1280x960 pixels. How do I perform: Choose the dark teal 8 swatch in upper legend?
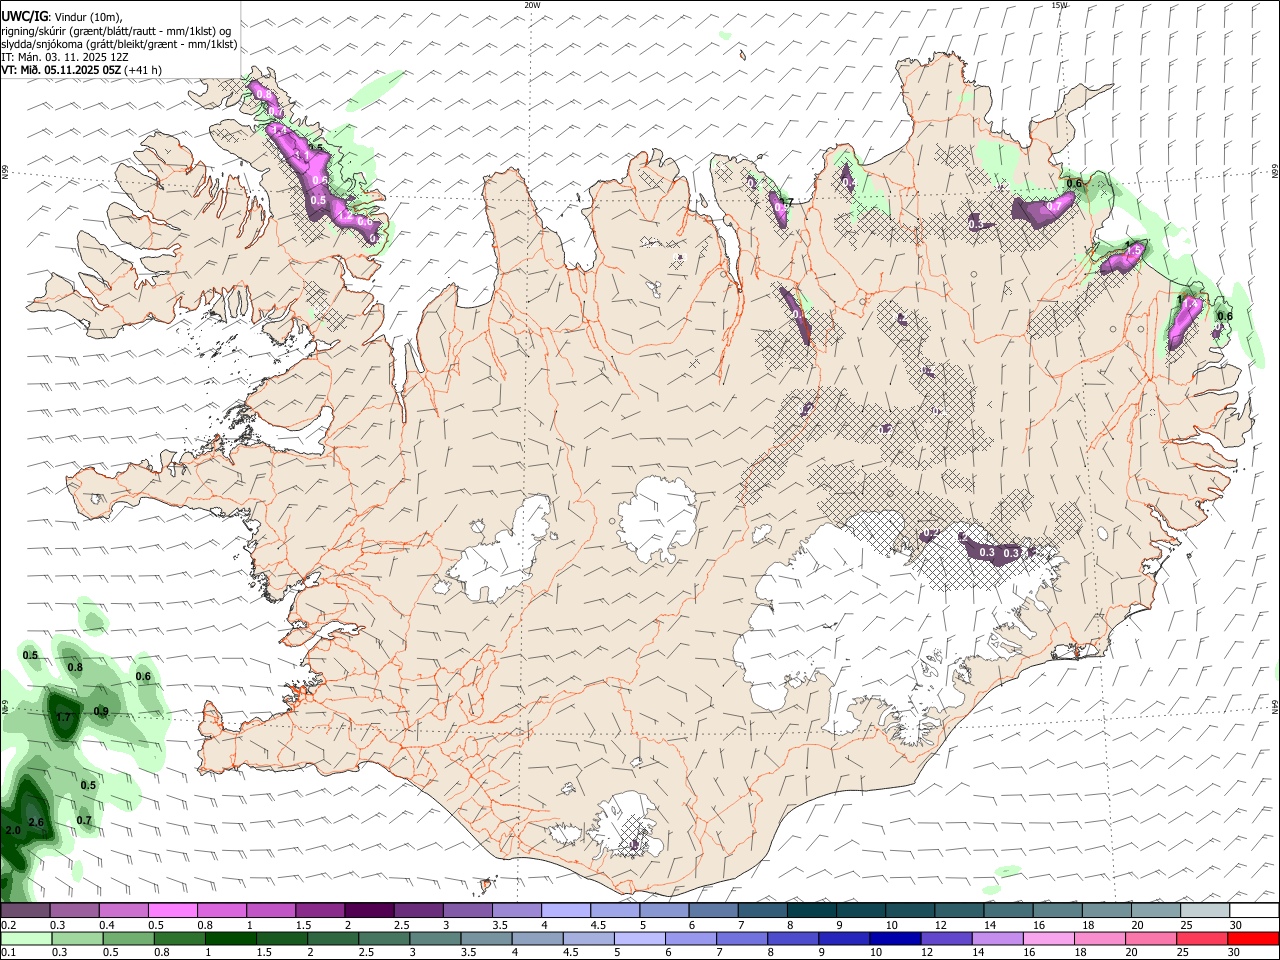point(811,911)
